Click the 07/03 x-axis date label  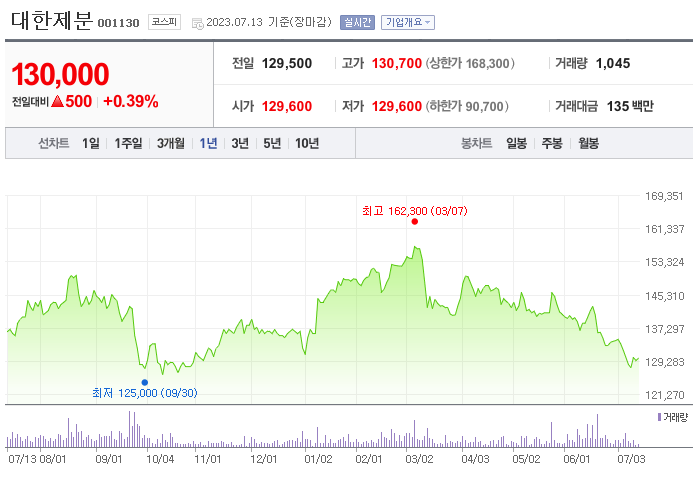coord(631,459)
